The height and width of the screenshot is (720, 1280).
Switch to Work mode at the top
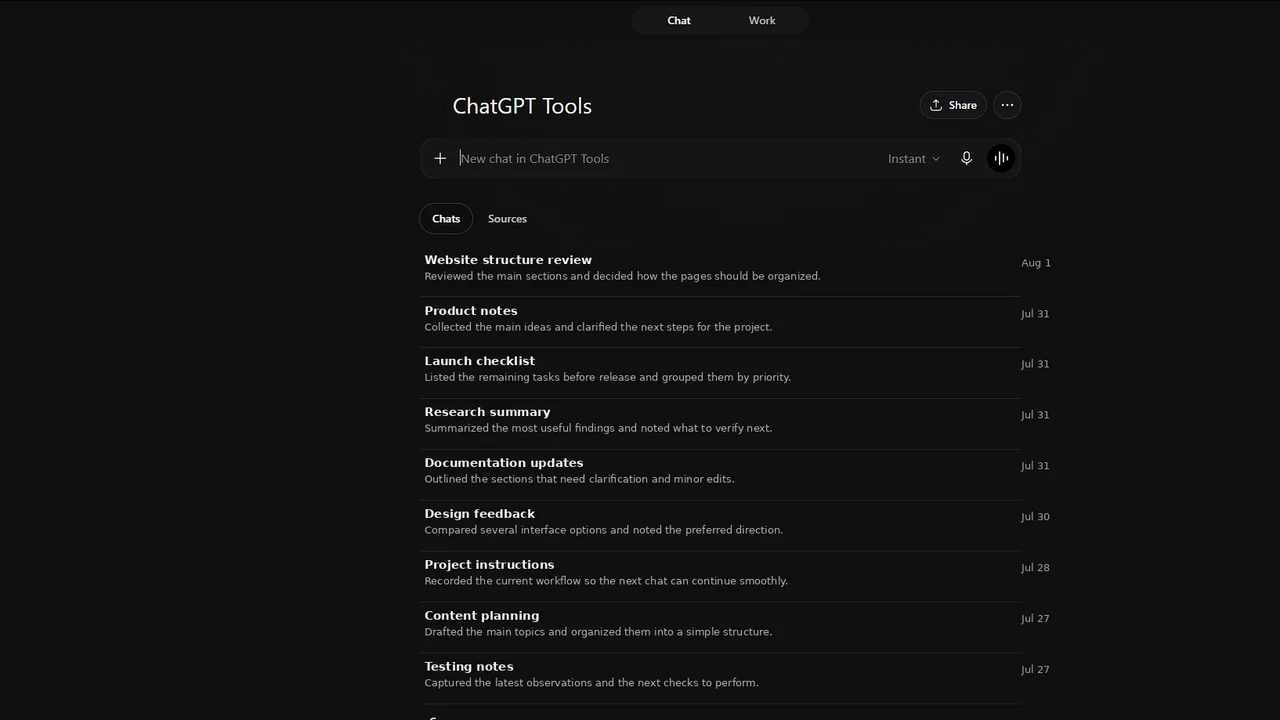point(762,20)
